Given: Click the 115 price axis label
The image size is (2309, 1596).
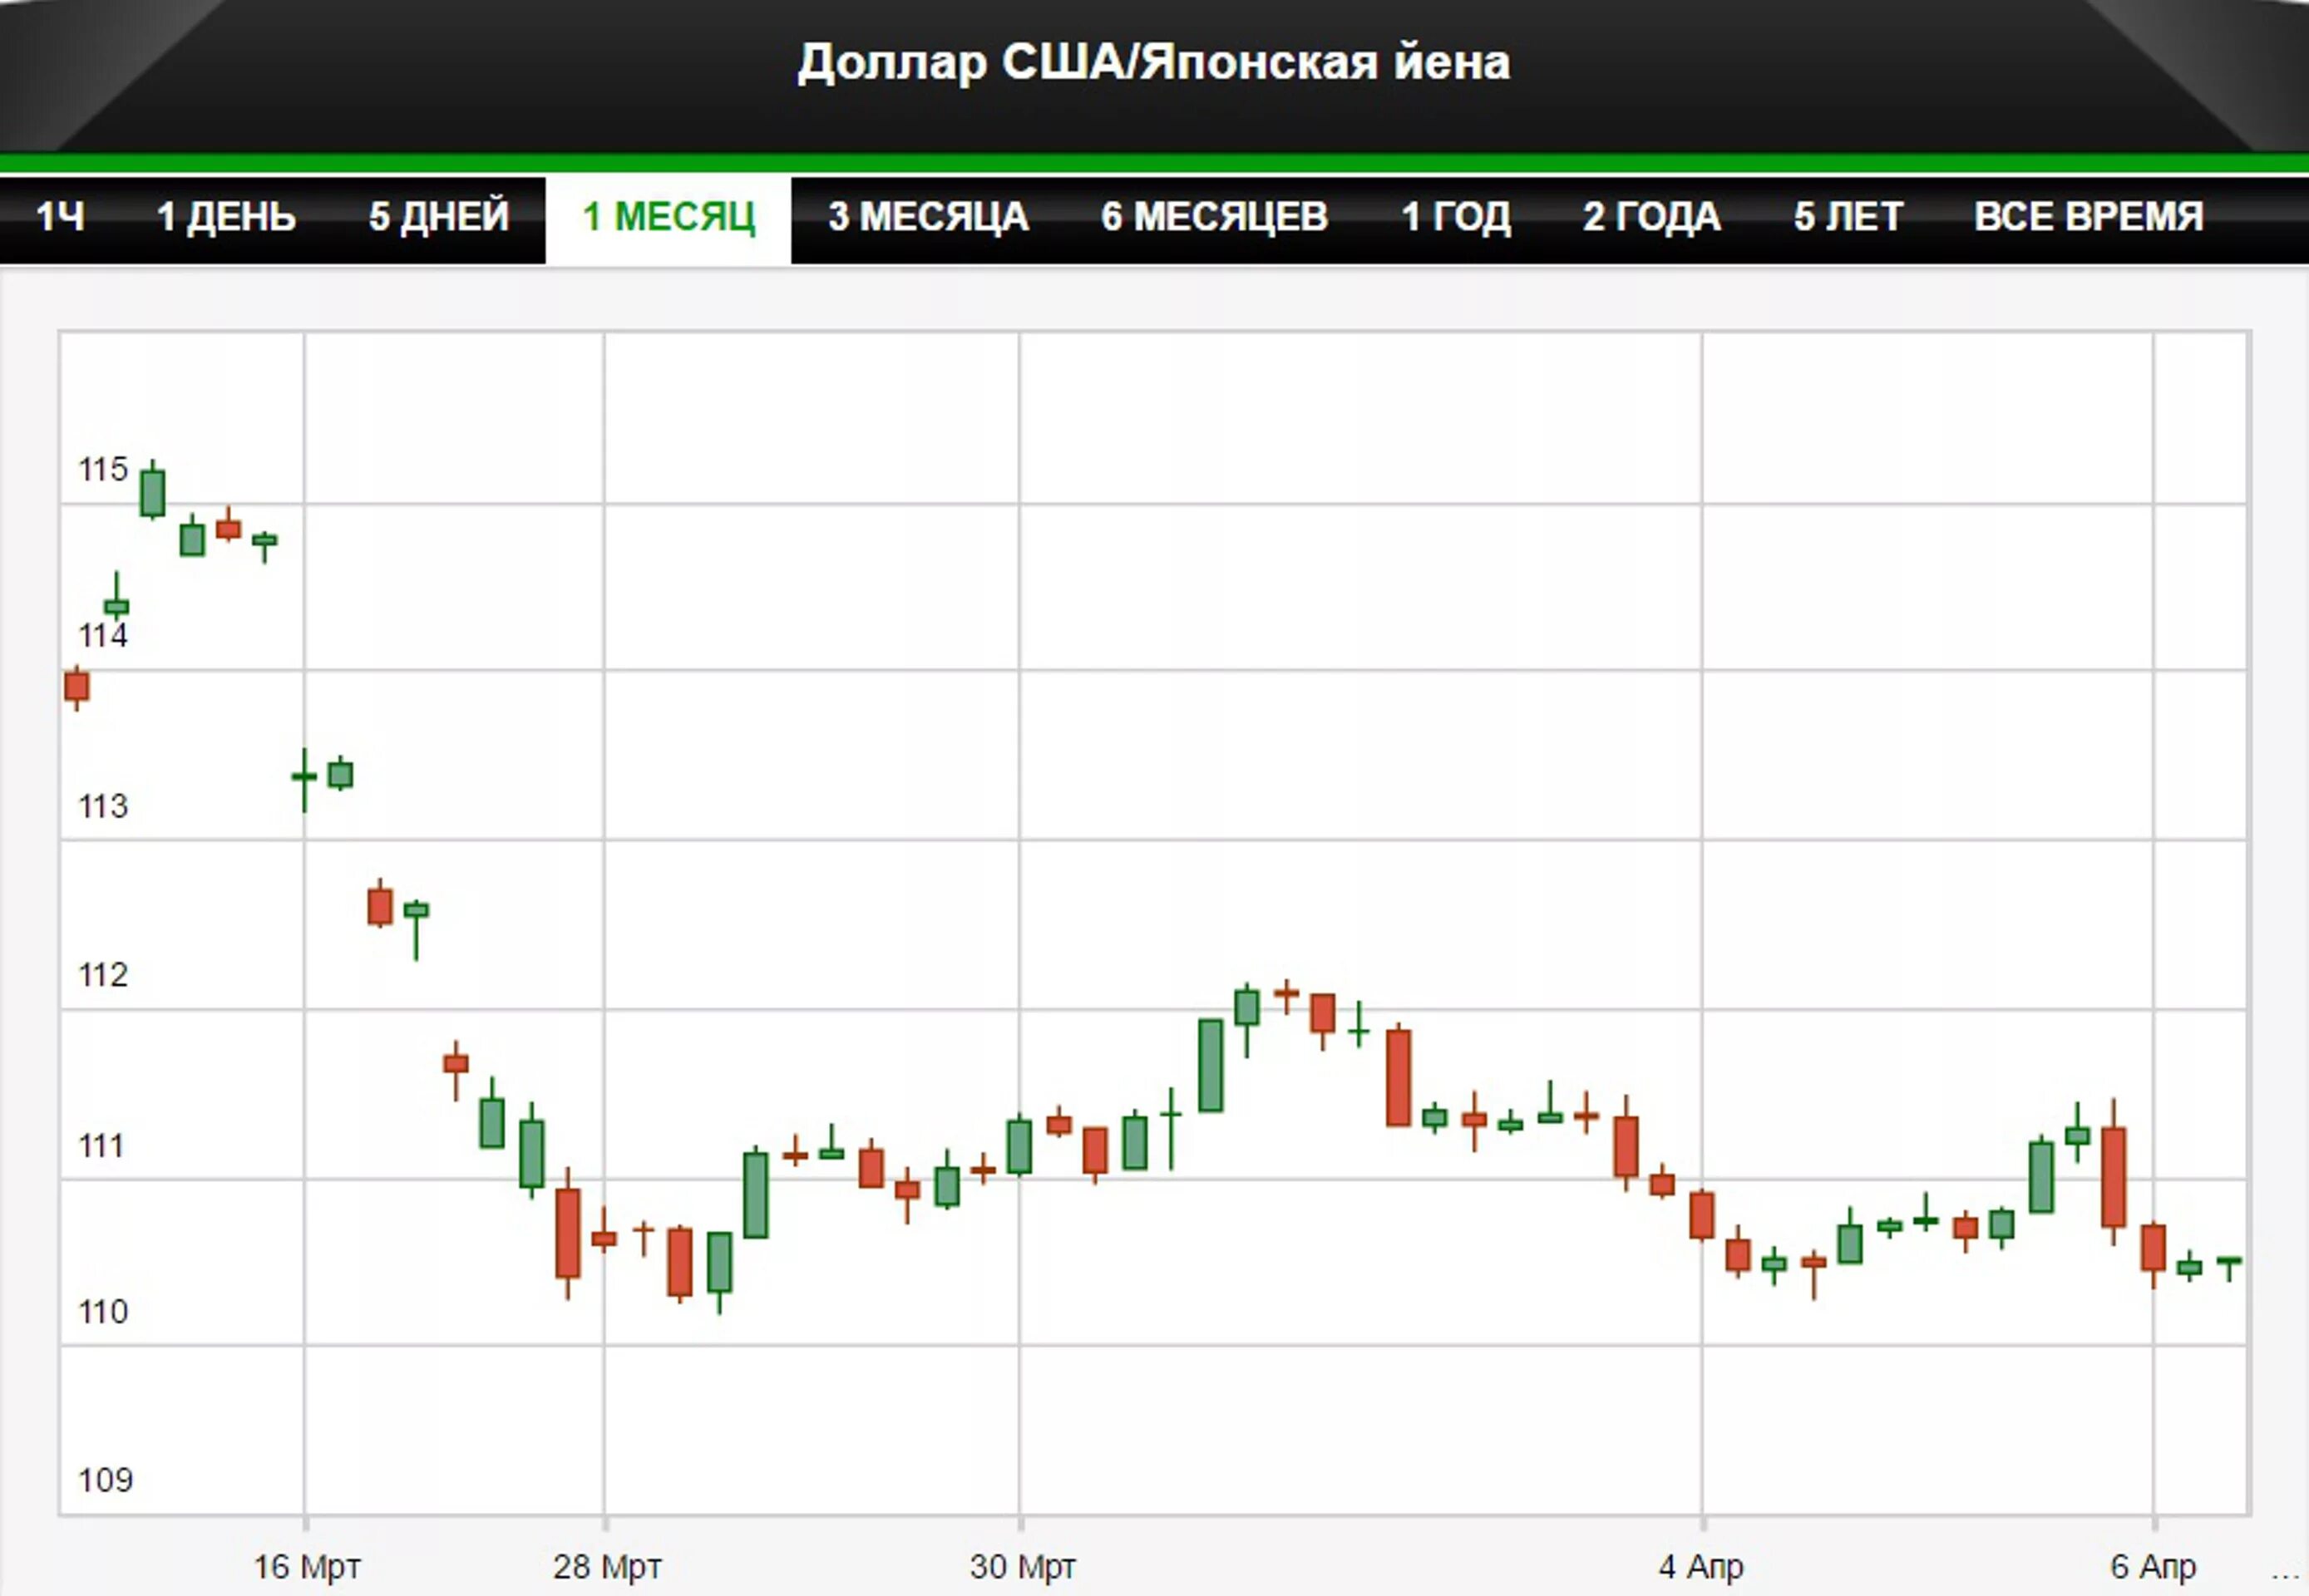Looking at the screenshot, I should pos(103,469).
